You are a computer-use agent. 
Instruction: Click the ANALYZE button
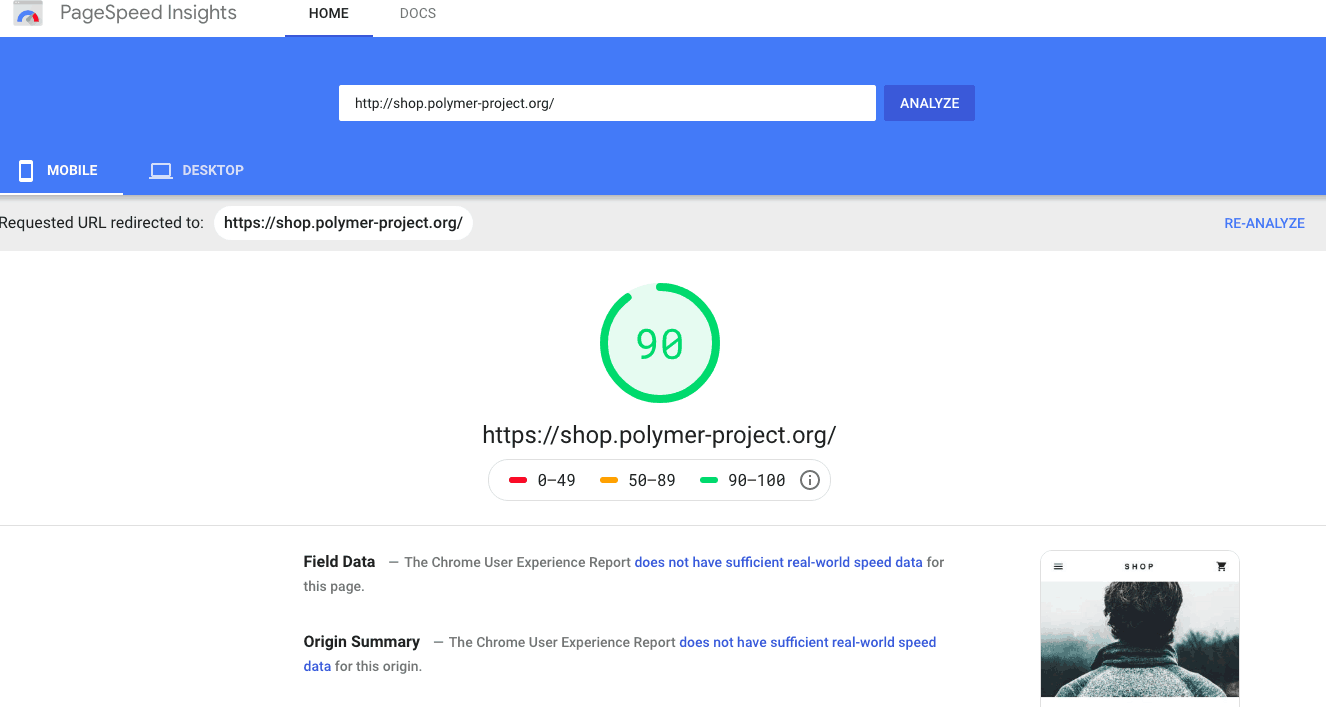[x=929, y=103]
